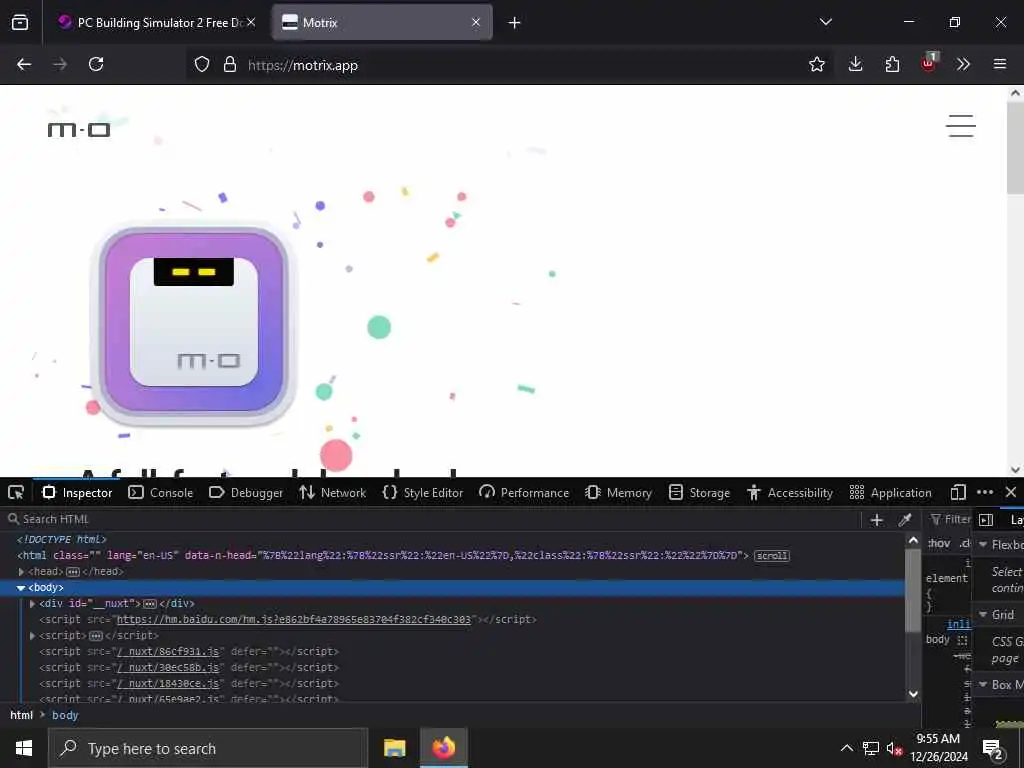Open the Memory tab
1024x768 pixels.
coord(618,492)
